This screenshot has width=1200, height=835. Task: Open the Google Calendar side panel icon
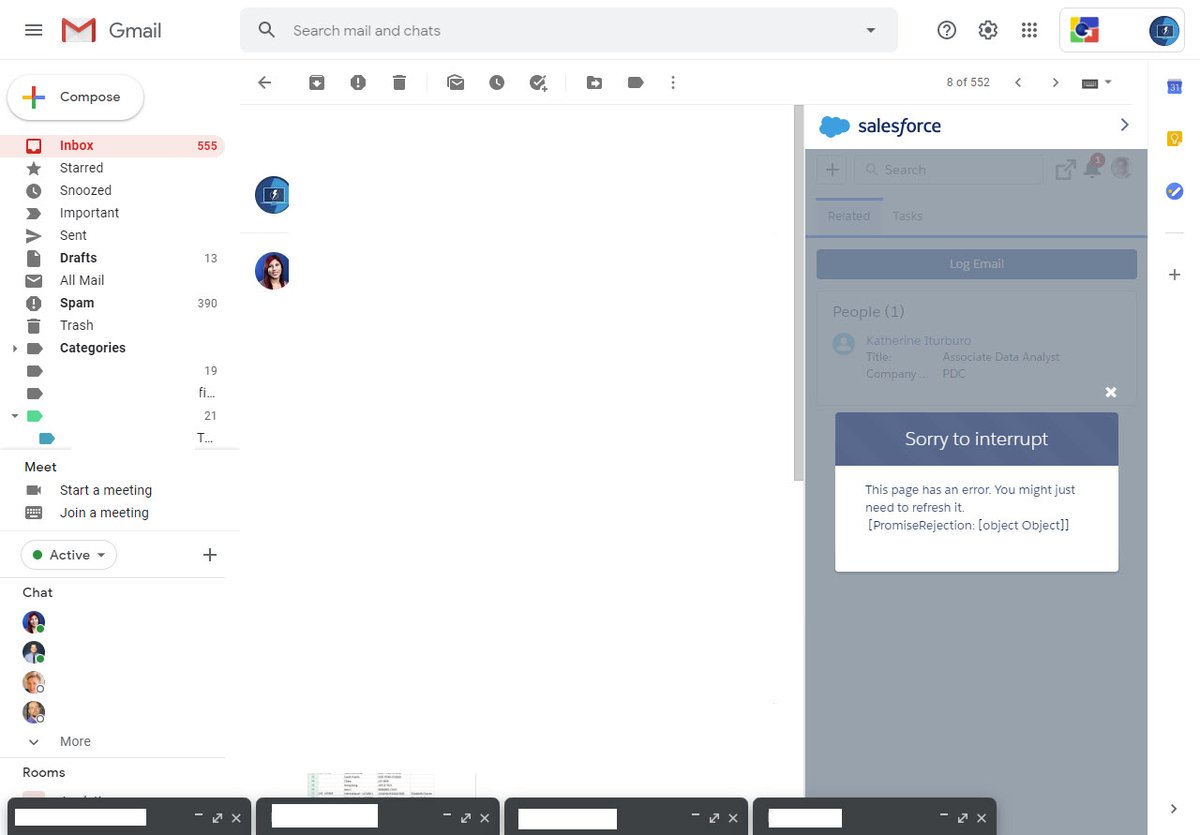(1175, 87)
